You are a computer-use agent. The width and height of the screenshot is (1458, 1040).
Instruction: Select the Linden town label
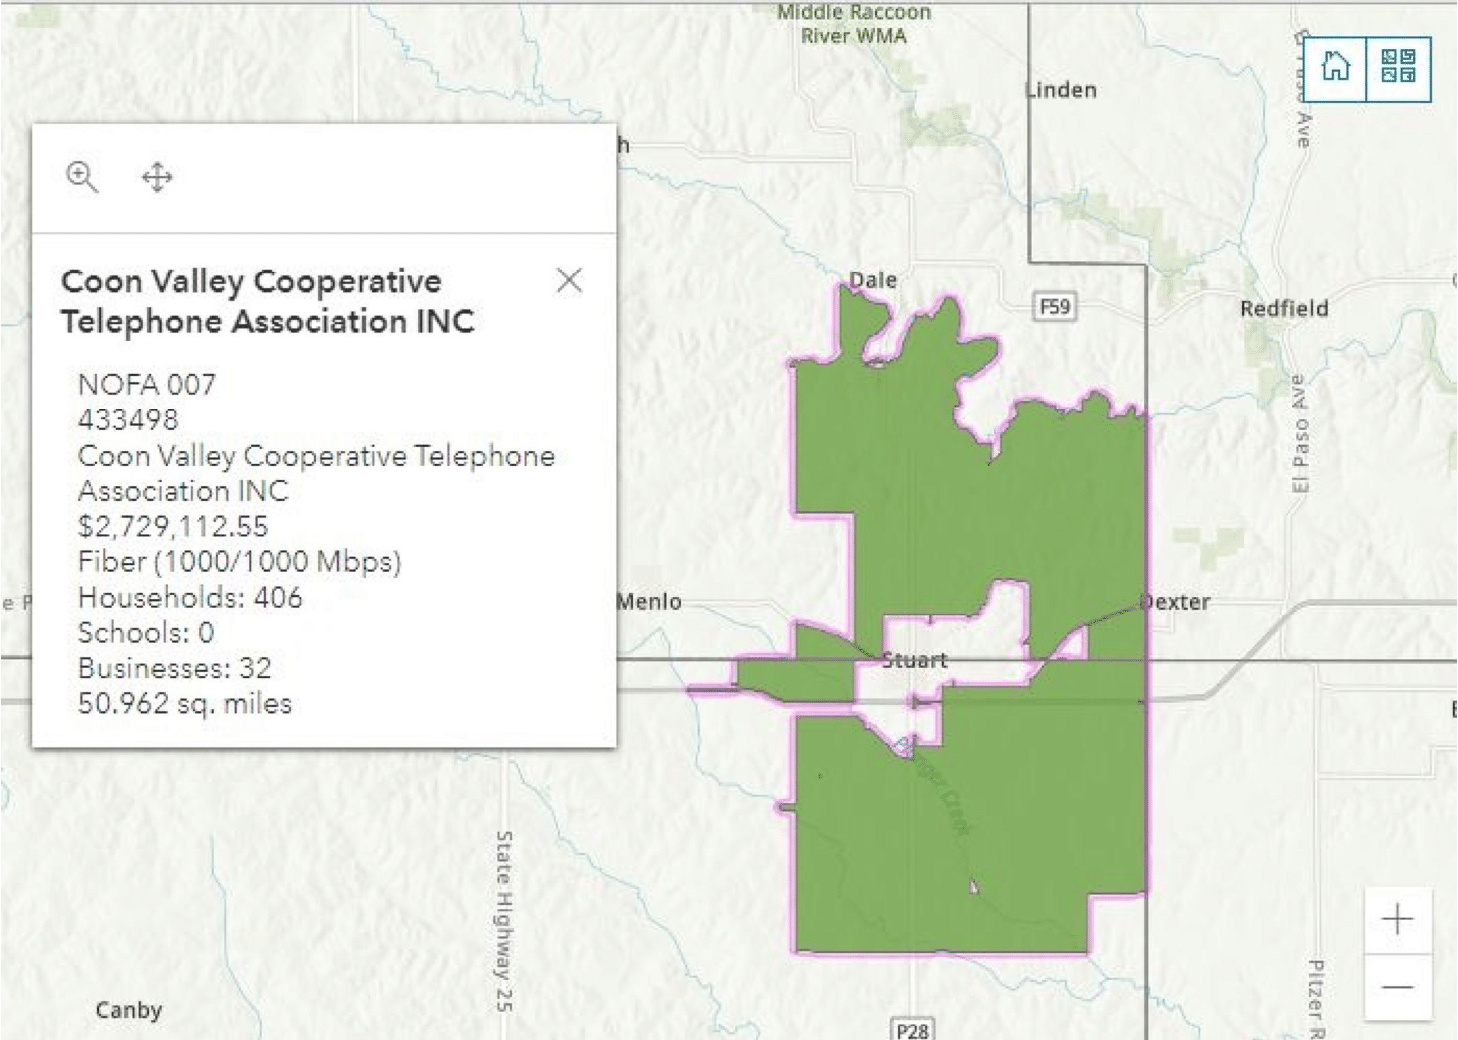coord(1061,90)
